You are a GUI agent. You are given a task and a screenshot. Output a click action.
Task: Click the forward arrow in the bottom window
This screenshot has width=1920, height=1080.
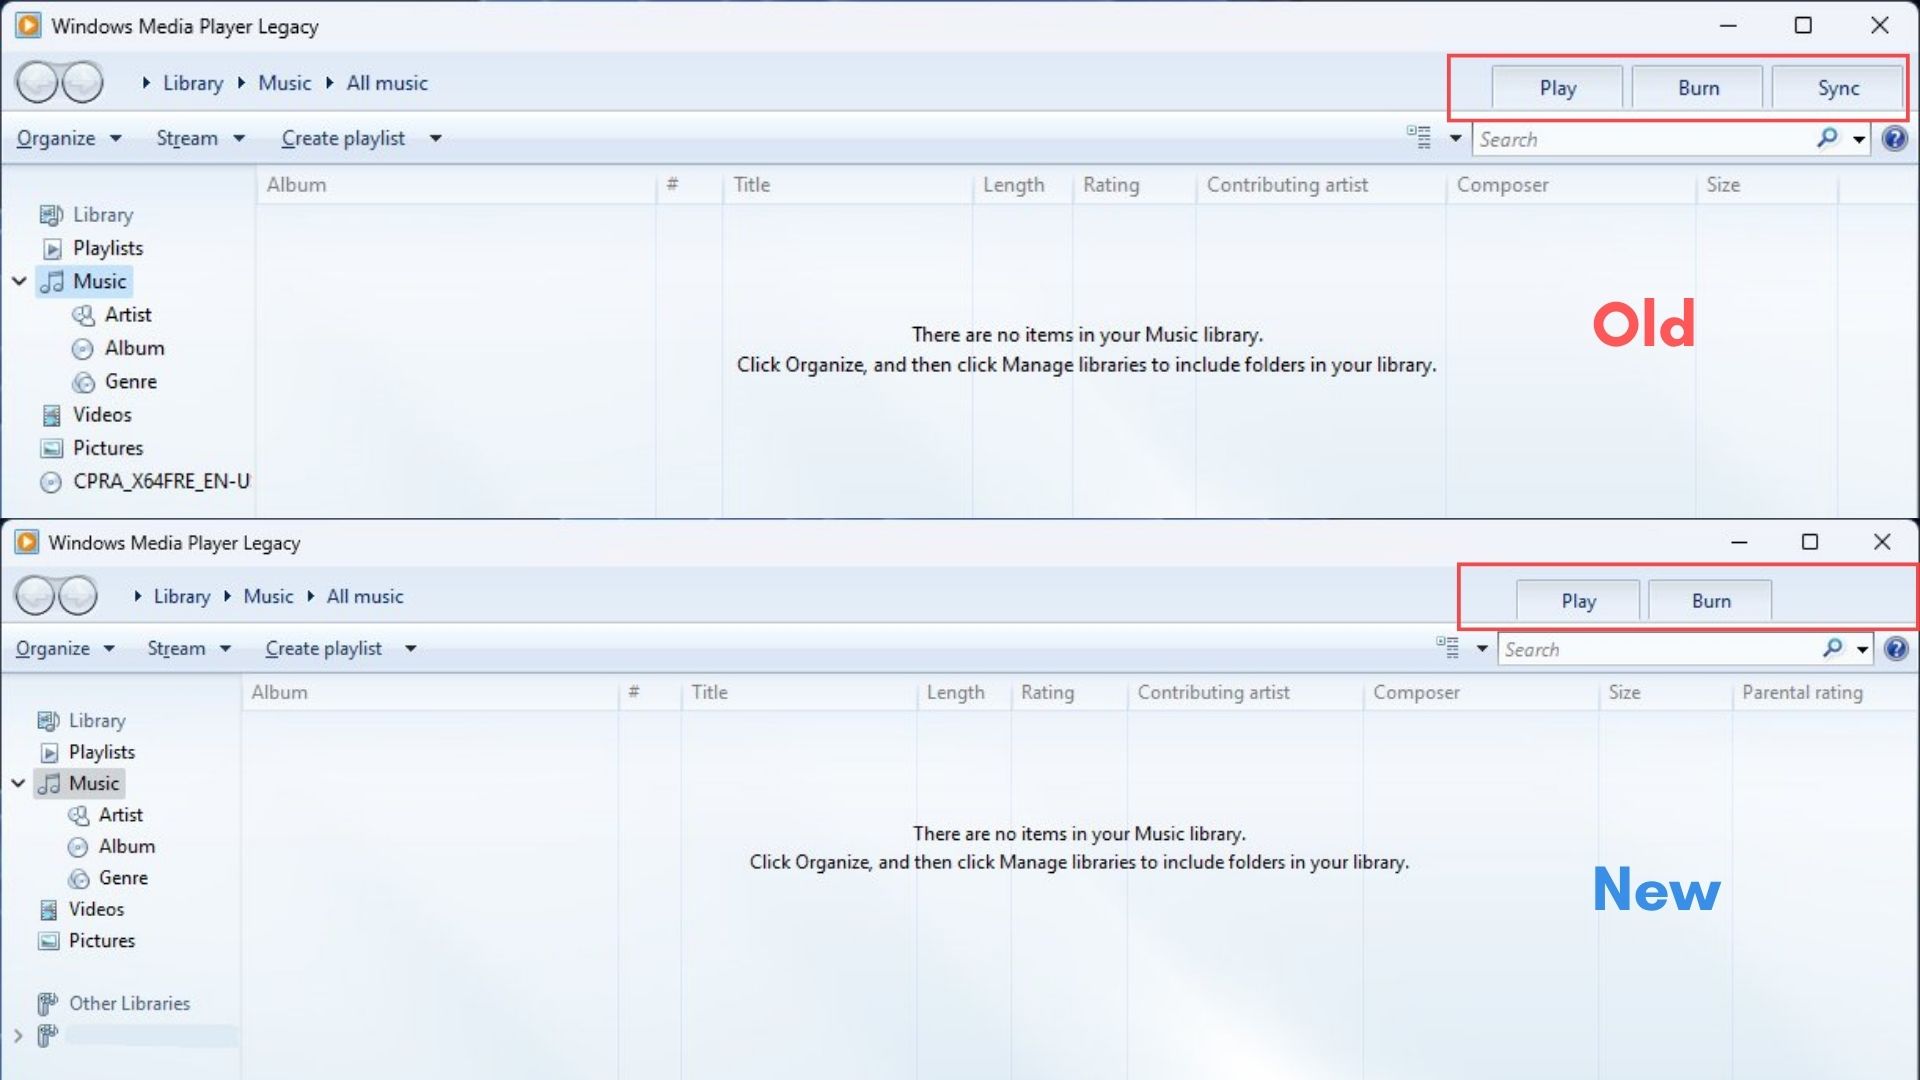click(x=77, y=596)
